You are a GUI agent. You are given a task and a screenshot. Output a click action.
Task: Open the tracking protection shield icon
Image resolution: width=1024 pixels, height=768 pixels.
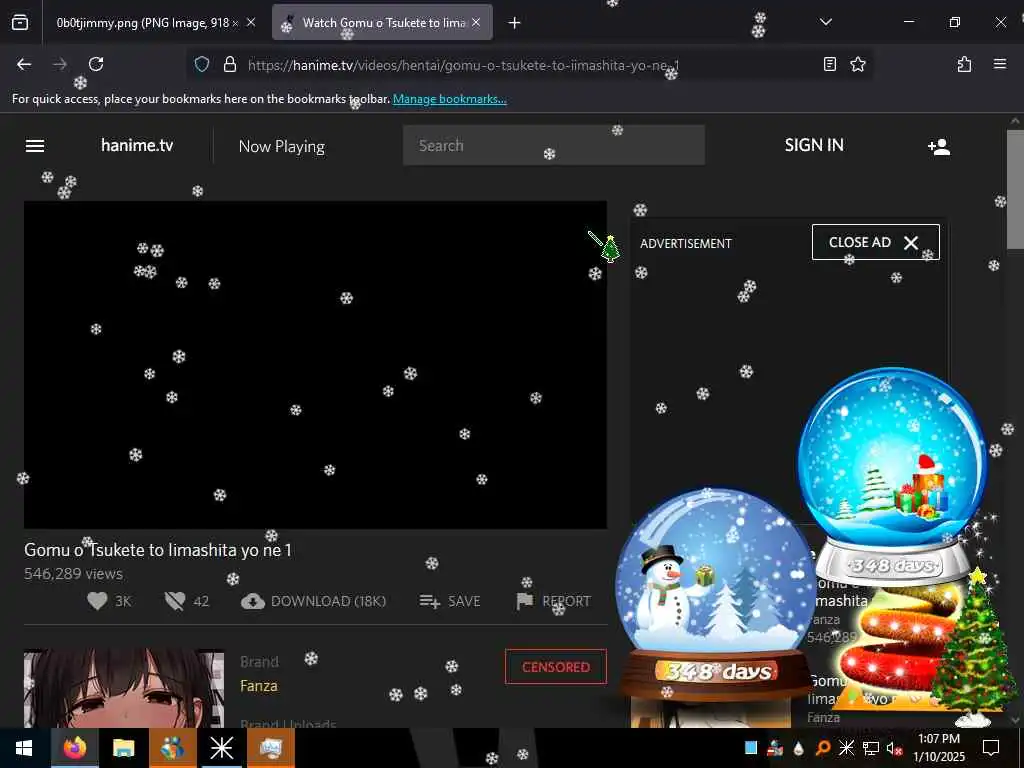202,64
